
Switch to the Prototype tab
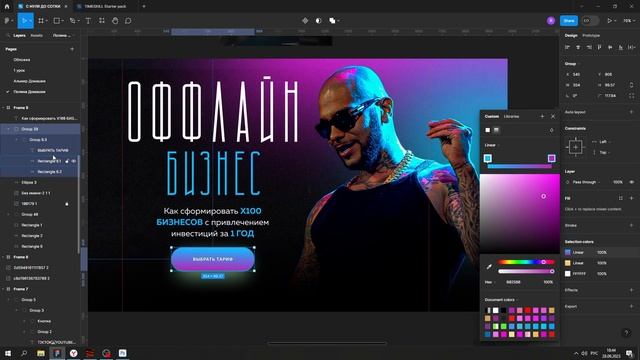[591, 36]
